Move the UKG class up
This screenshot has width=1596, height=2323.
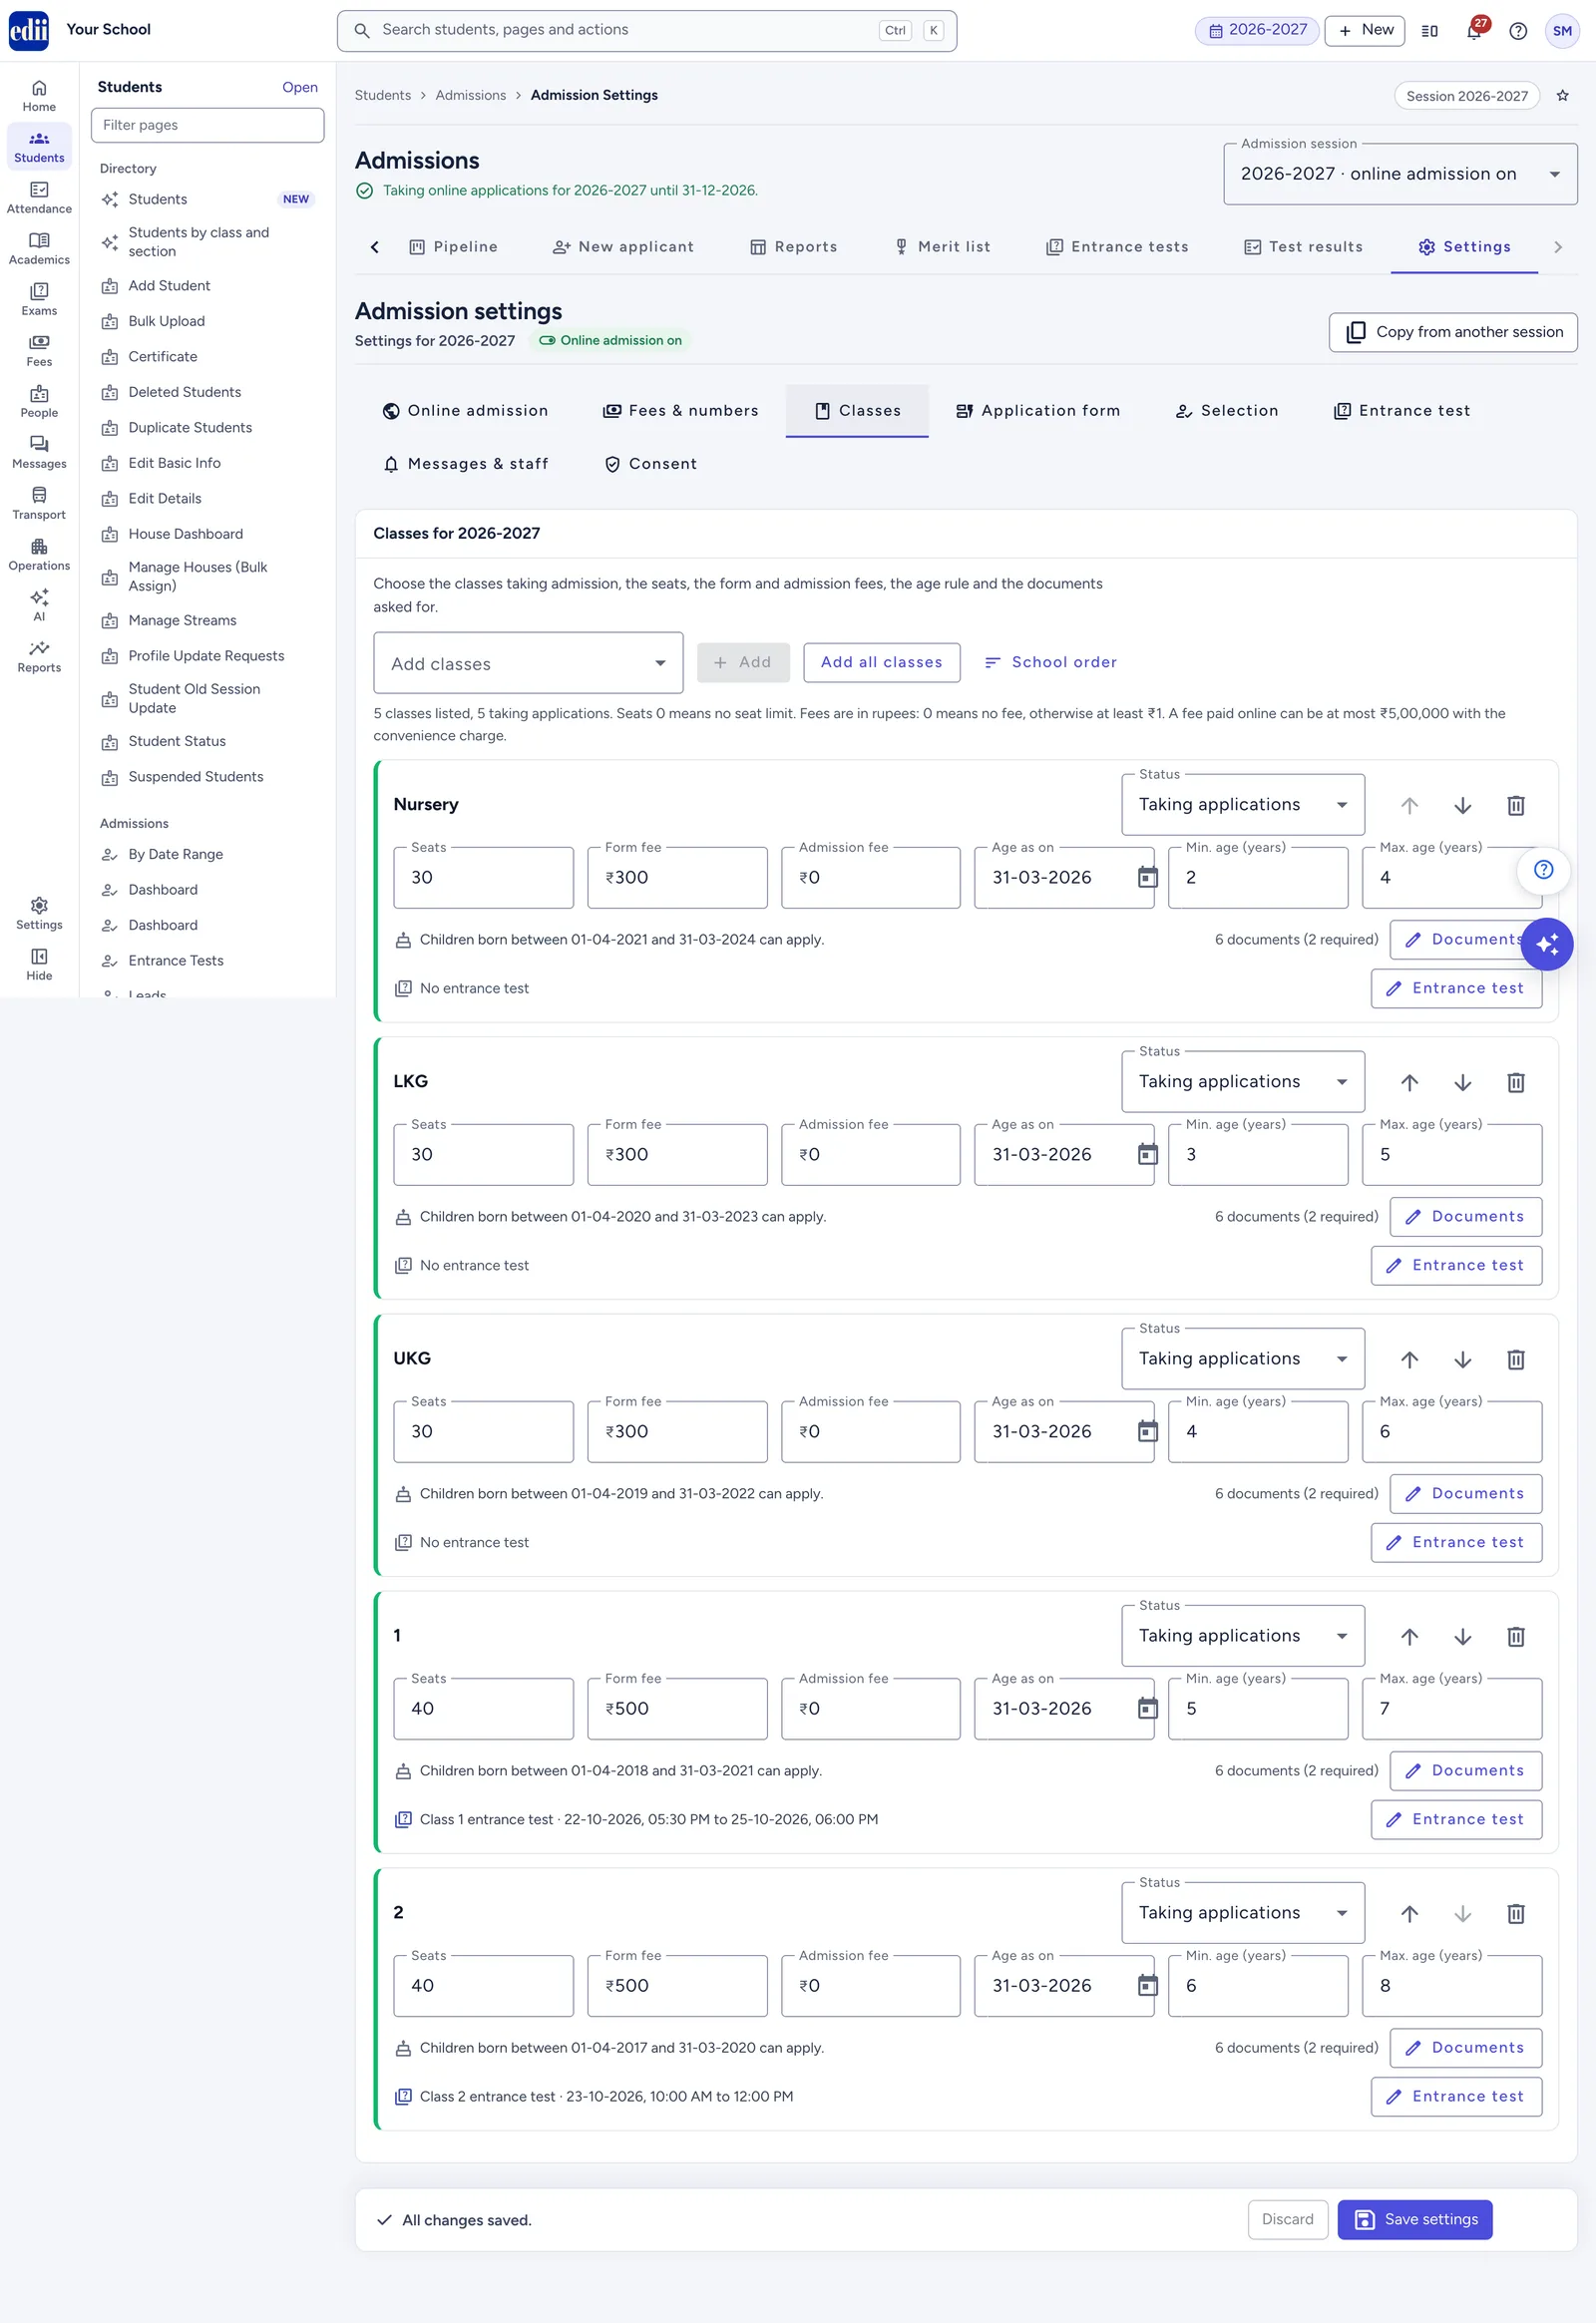1409,1359
